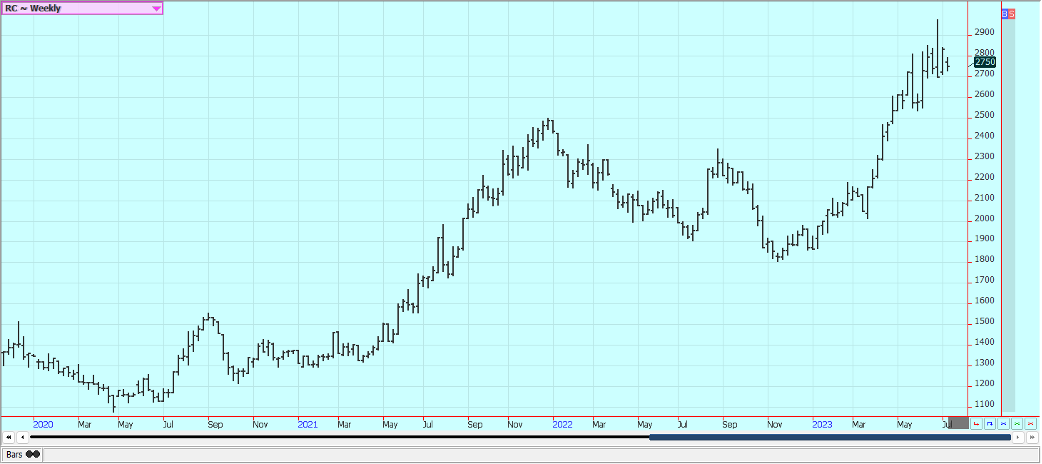1042x464 pixels.
Task: Click the blue step-arrow chart tool icon
Action: coord(990,423)
